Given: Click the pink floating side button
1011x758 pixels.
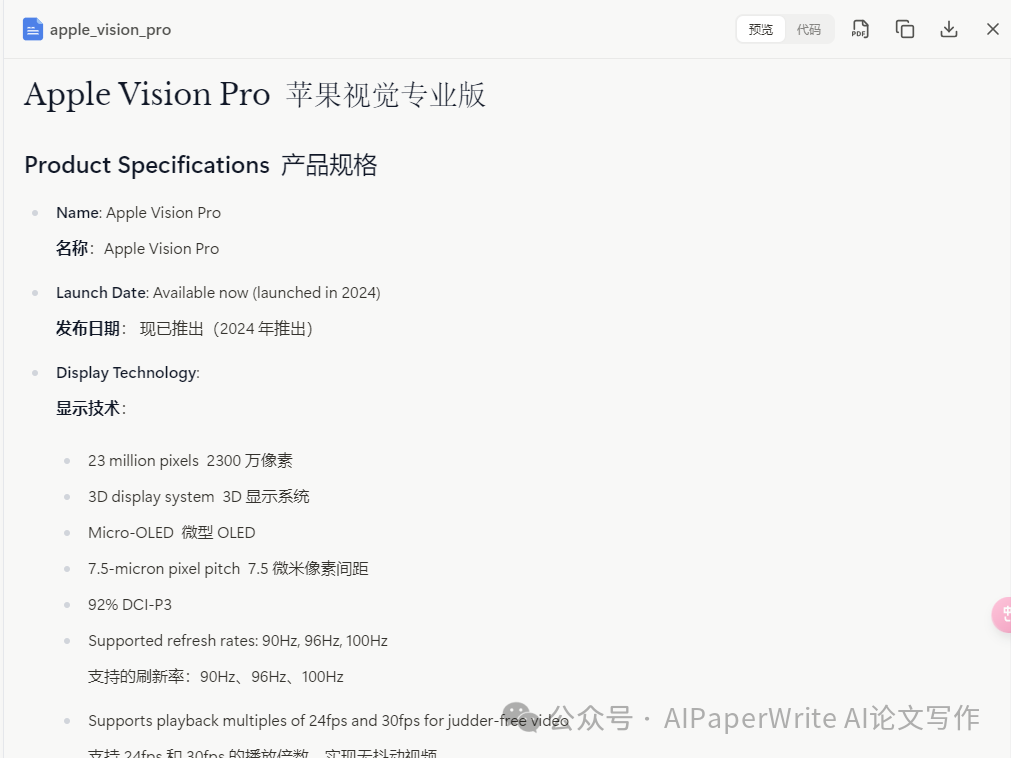Looking at the screenshot, I should pos(1001,615).
